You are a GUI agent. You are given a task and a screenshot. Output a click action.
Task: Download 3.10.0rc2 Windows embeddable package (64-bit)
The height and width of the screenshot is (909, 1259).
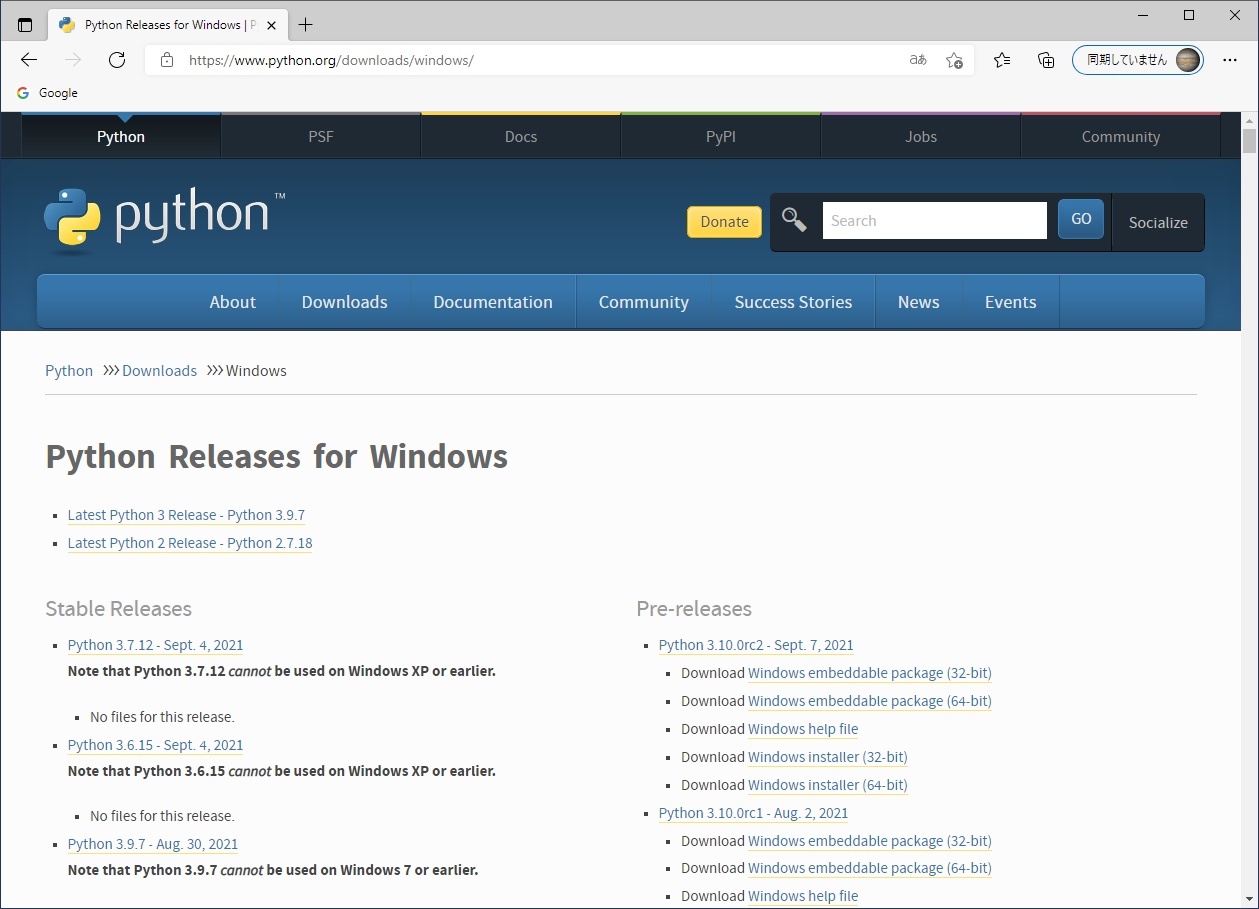[870, 701]
